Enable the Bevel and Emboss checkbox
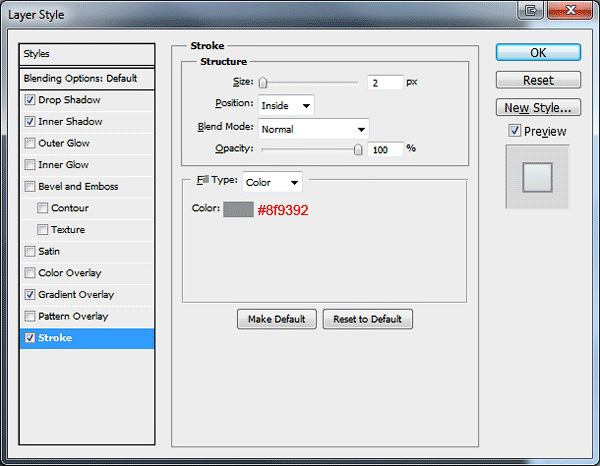Image resolution: width=600 pixels, height=466 pixels. (x=30, y=186)
